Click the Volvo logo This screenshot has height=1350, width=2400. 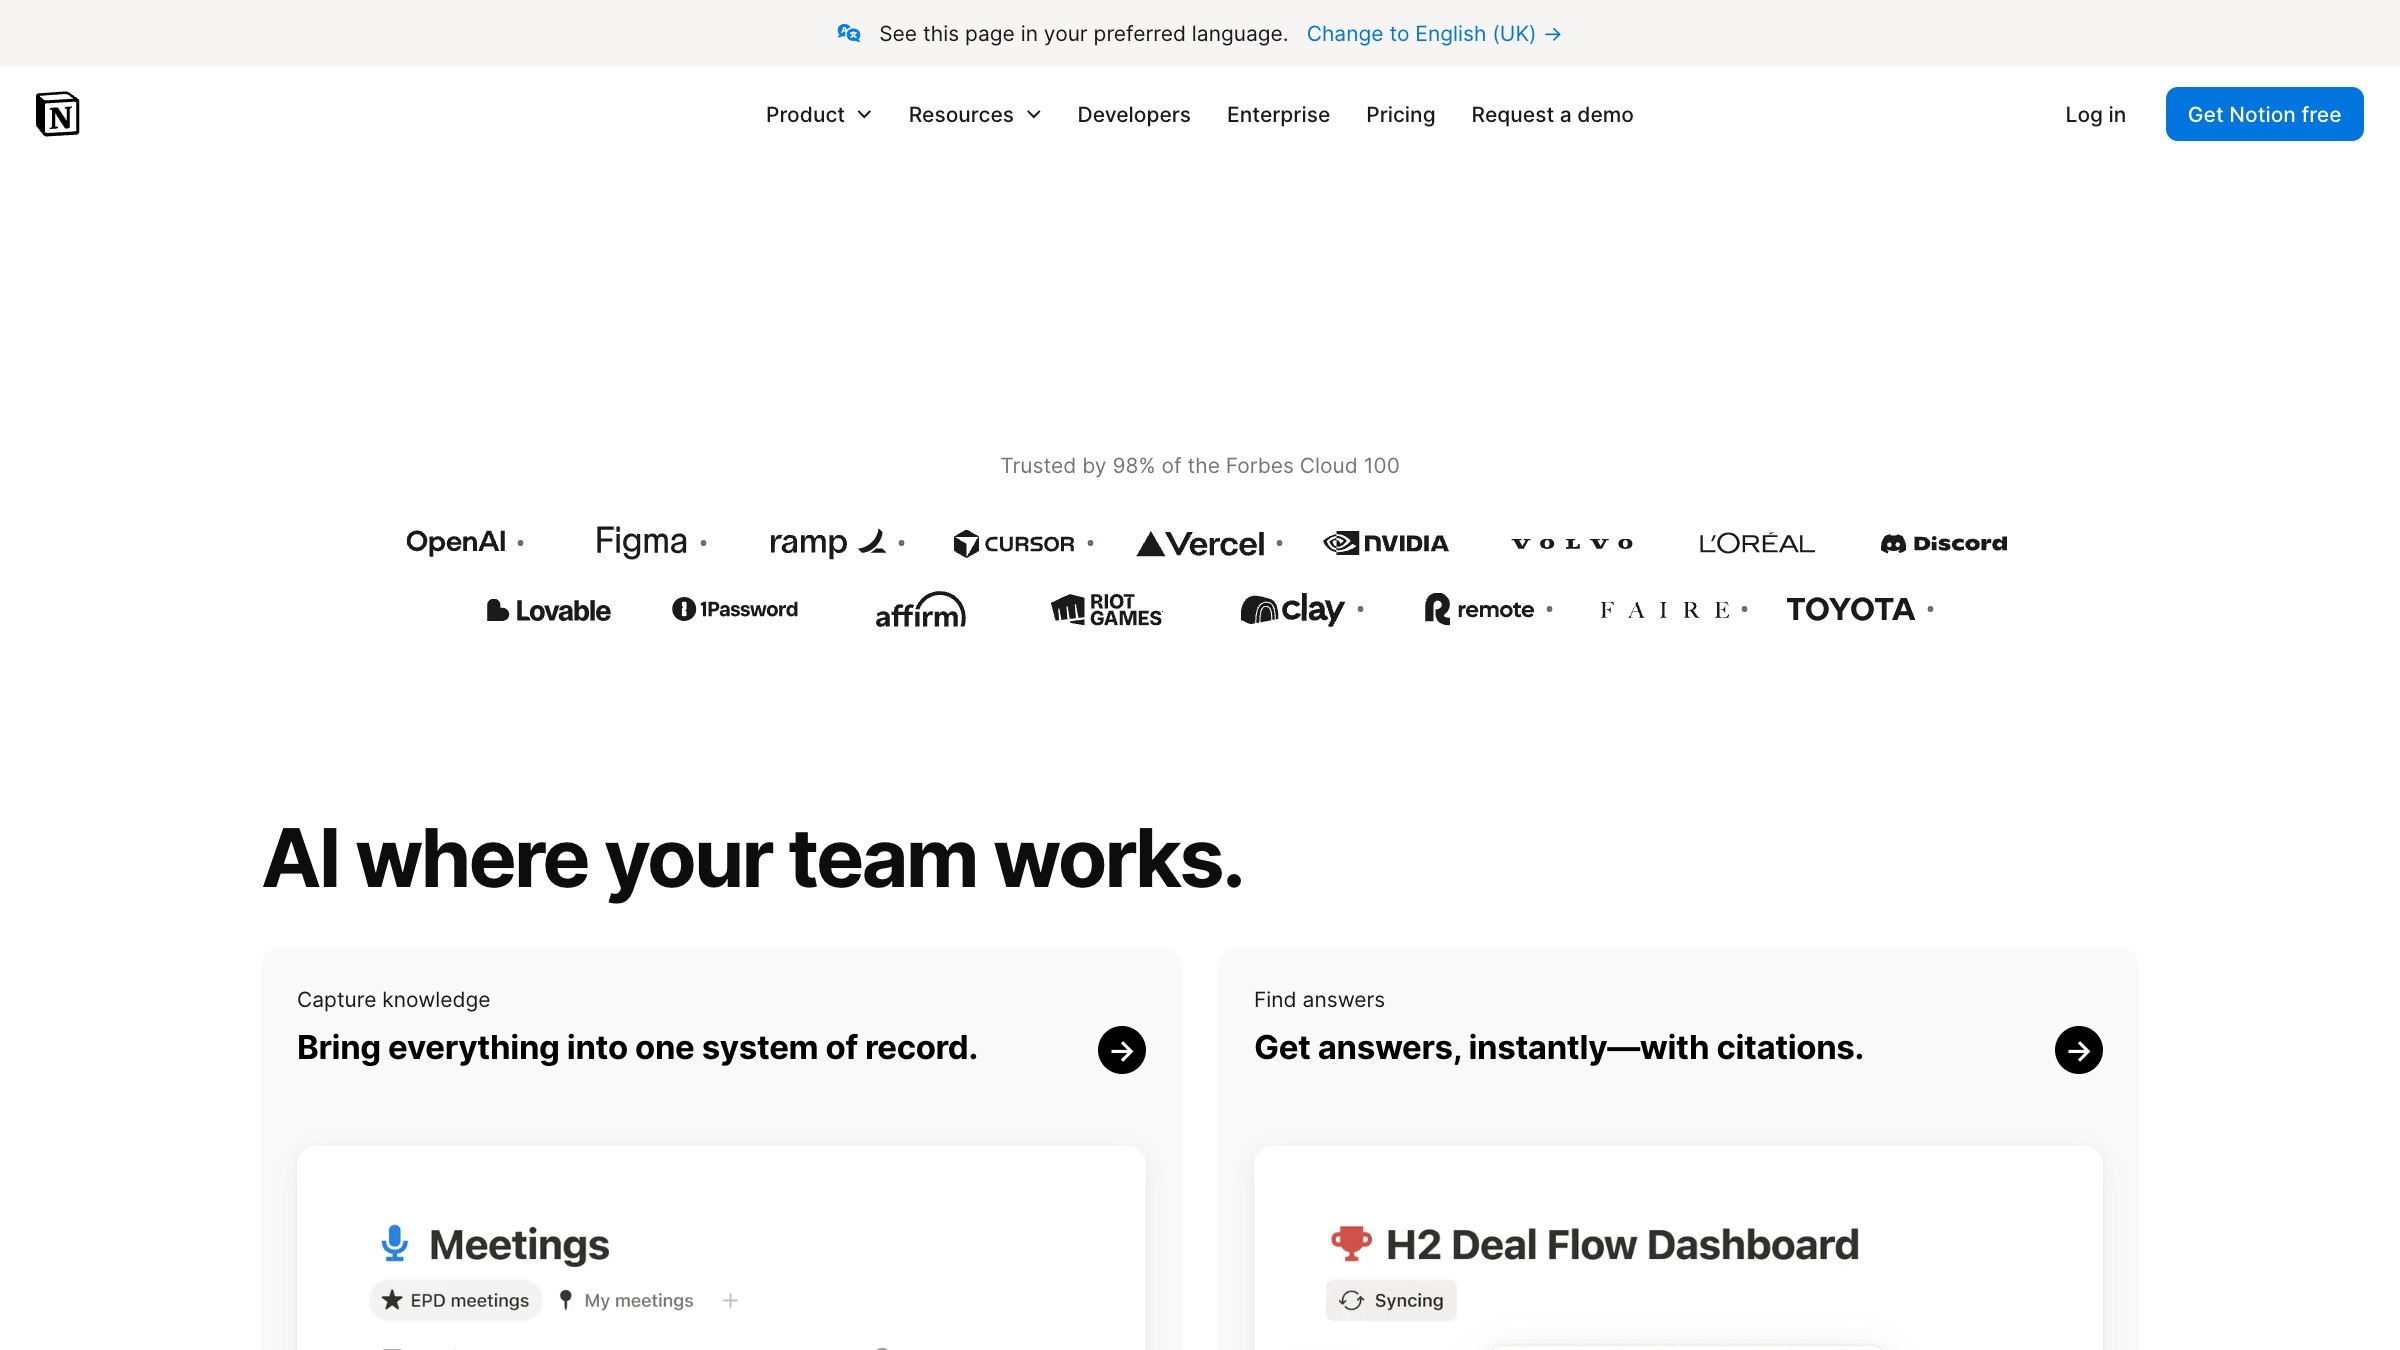pyautogui.click(x=1572, y=543)
